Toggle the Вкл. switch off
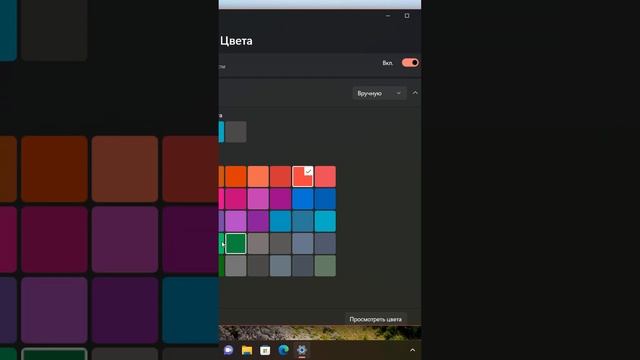Viewport: 640px width, 360px height. point(410,62)
